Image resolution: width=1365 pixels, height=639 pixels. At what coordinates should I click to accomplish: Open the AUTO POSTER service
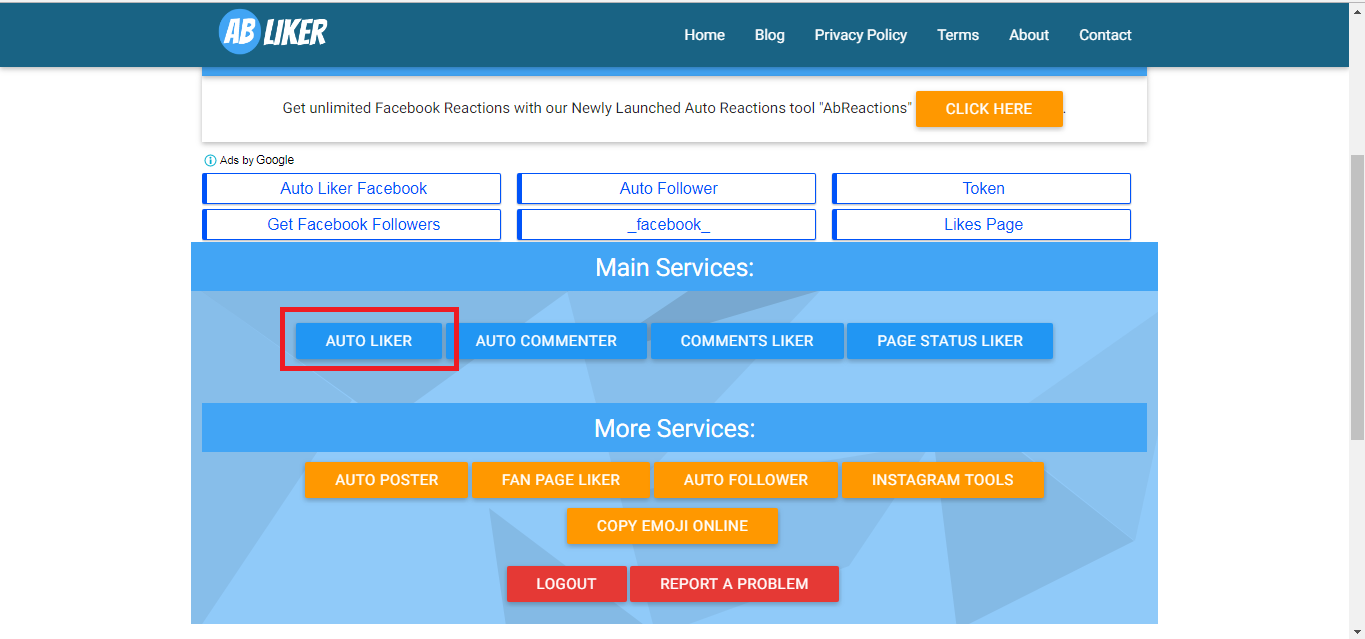click(386, 480)
